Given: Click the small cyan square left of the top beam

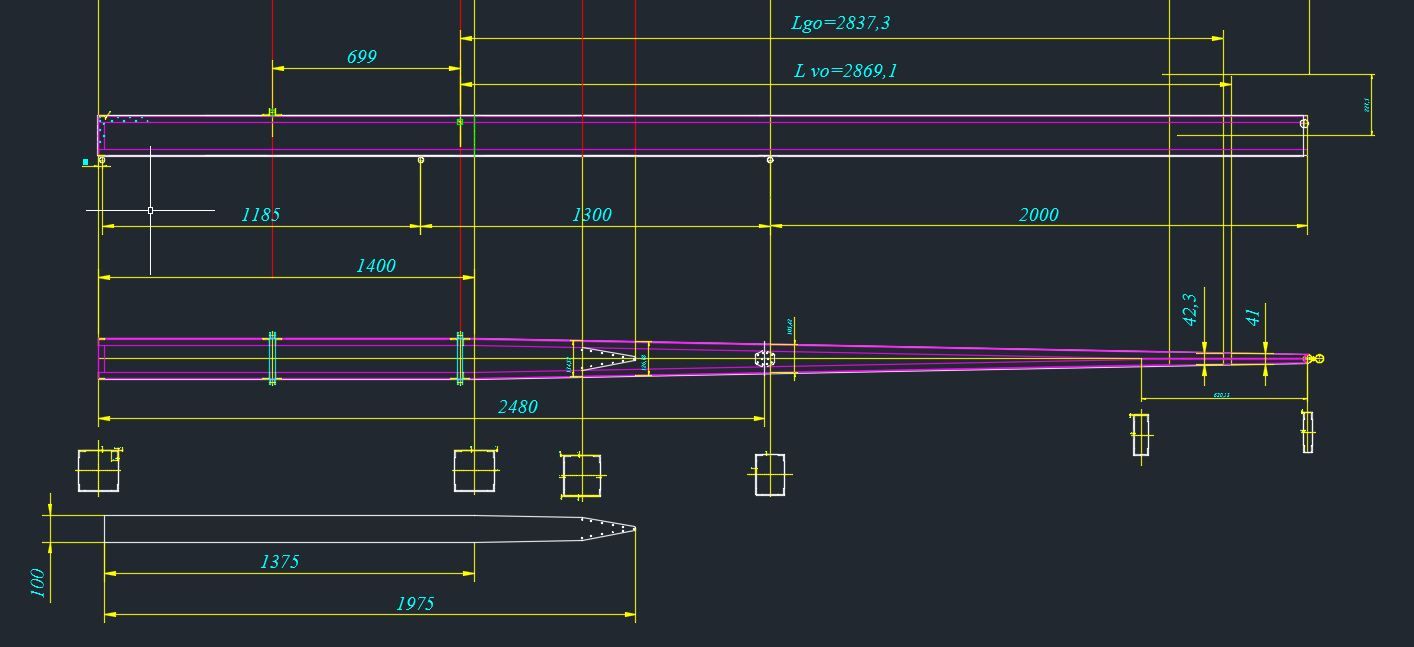Looking at the screenshot, I should [87, 160].
